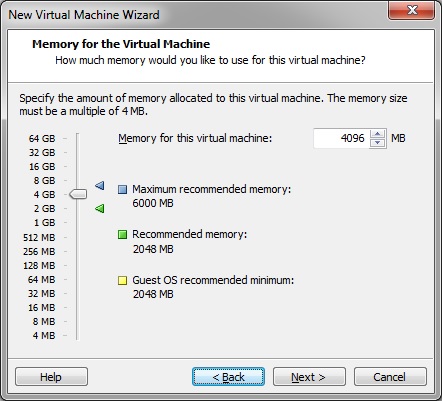
Task: Click the green Recommended memory square
Action: 123,235
